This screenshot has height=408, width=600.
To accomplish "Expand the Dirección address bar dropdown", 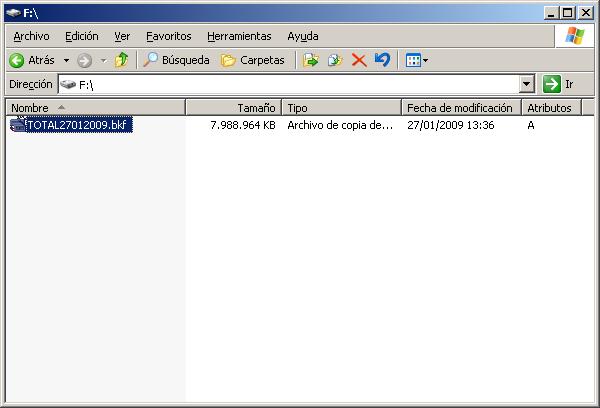I will tap(527, 85).
